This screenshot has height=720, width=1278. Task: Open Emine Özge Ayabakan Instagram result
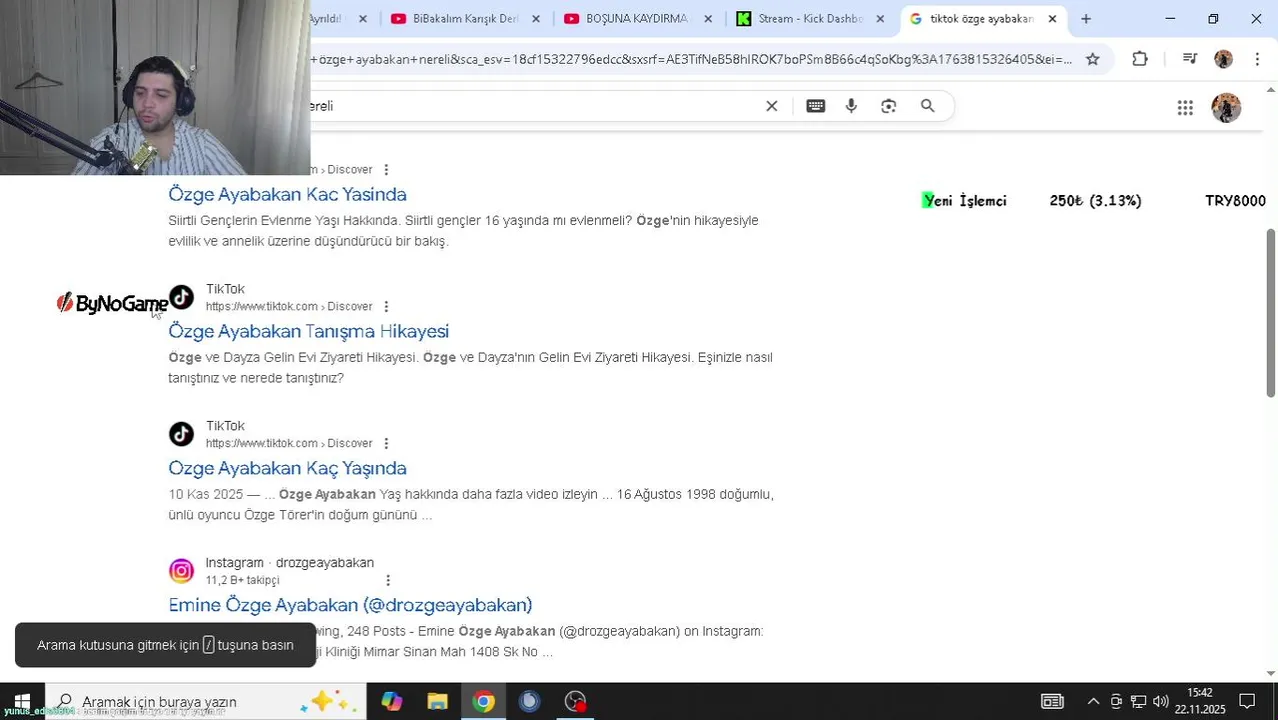[350, 606]
